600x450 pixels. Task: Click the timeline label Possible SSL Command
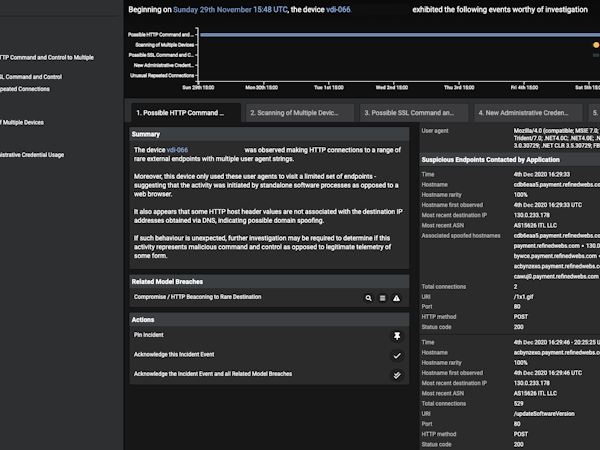tap(161, 55)
